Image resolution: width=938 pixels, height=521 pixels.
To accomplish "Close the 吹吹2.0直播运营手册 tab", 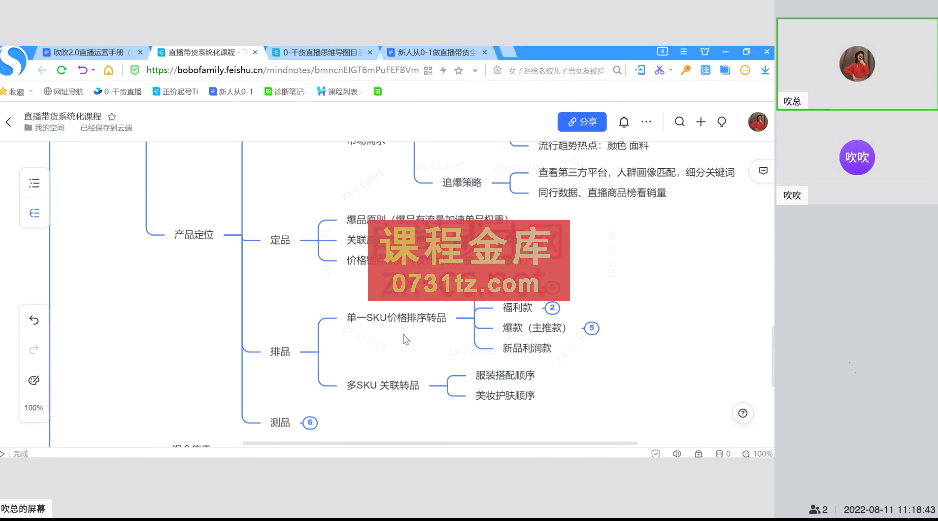I will 141,53.
